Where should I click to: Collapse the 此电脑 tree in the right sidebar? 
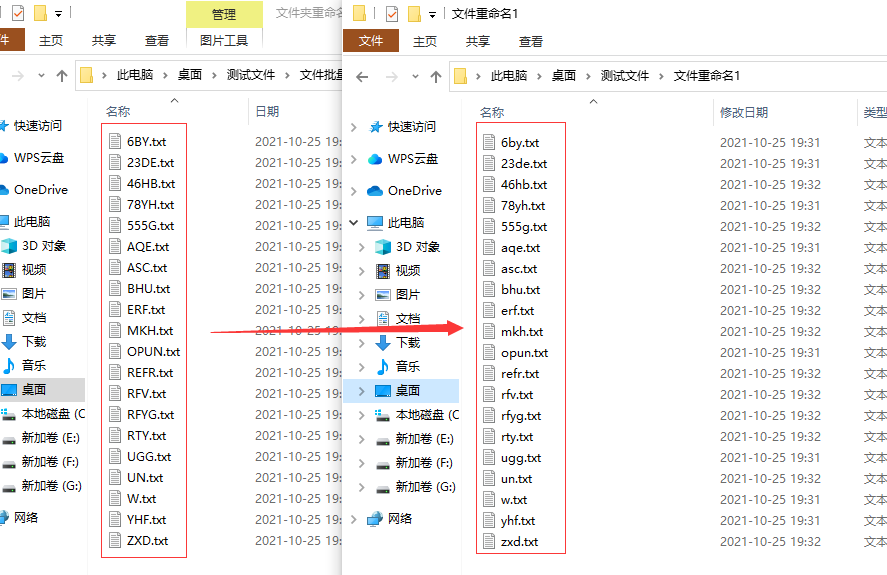pyautogui.click(x=353, y=223)
